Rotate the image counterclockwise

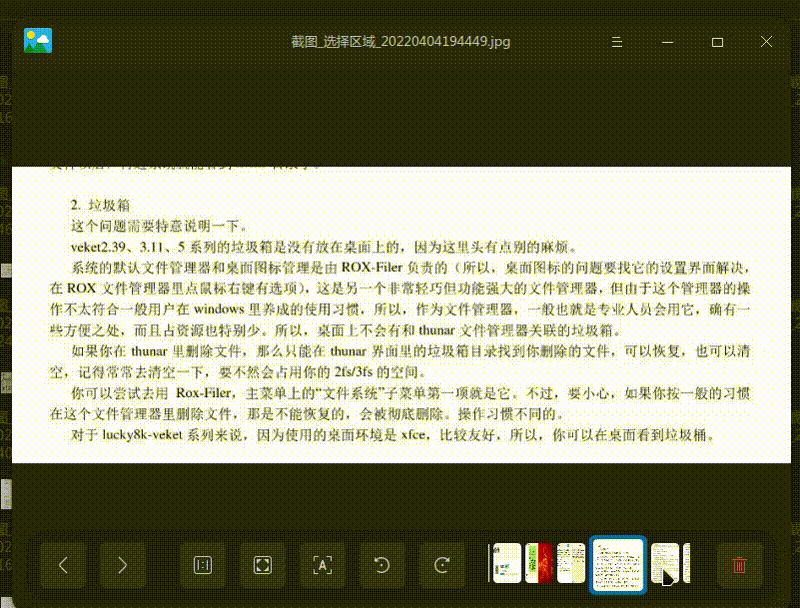381,565
